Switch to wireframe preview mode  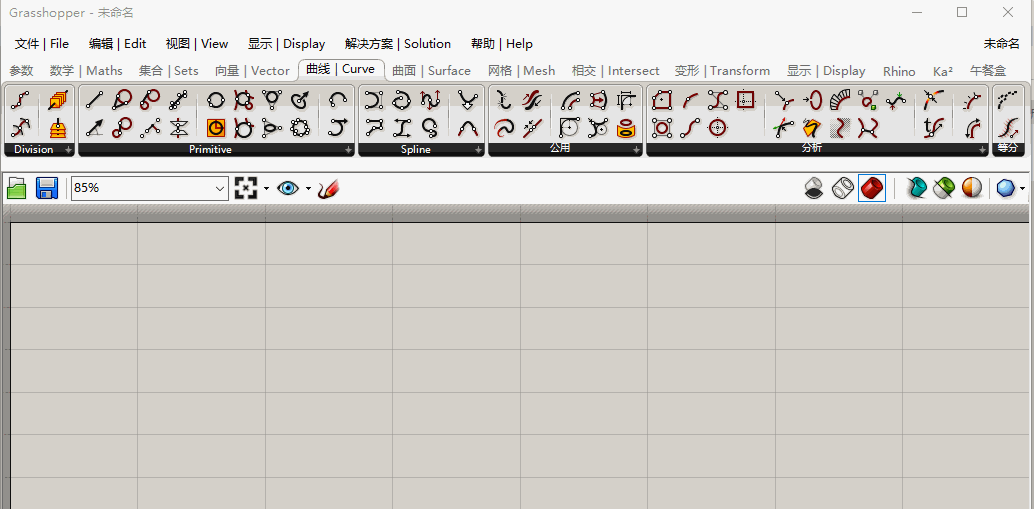(843, 189)
